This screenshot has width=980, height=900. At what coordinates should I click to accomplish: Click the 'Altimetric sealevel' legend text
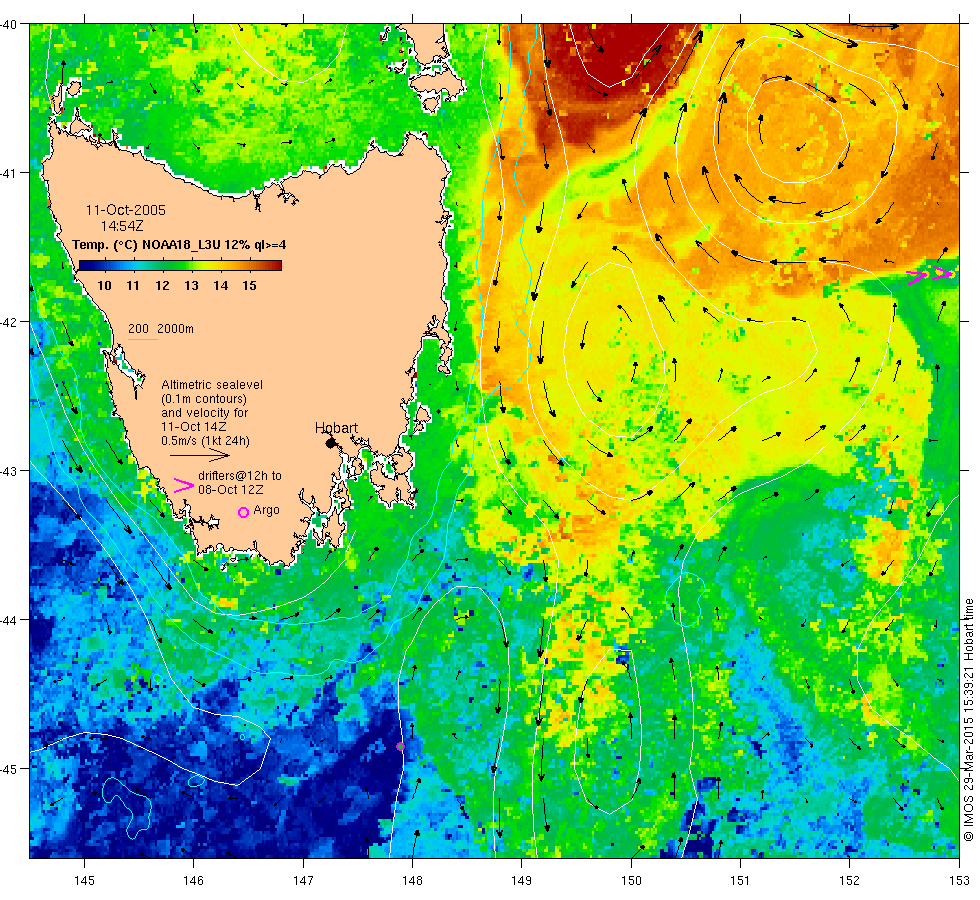[212, 385]
